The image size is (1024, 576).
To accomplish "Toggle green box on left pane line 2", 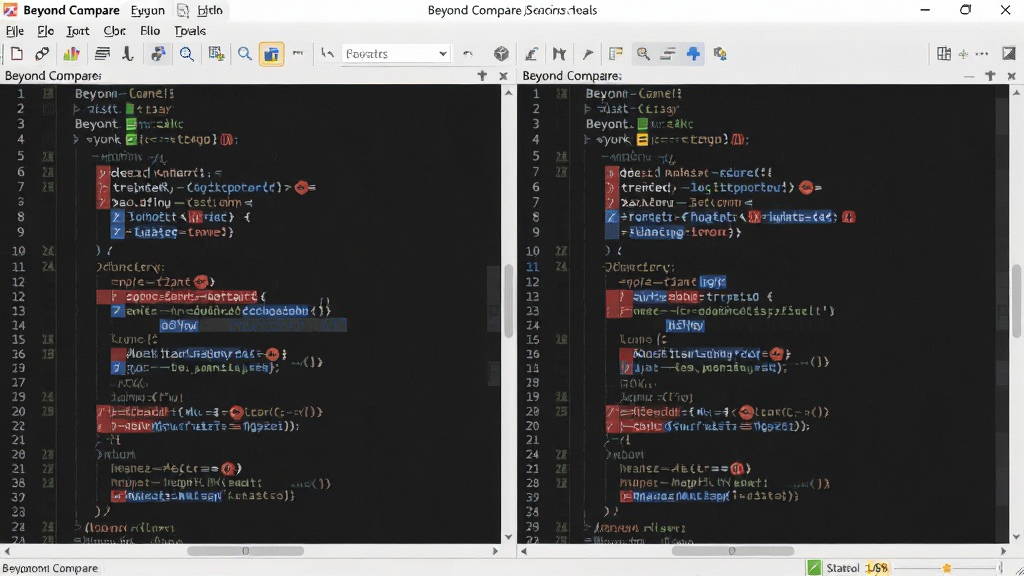I will coord(130,109).
